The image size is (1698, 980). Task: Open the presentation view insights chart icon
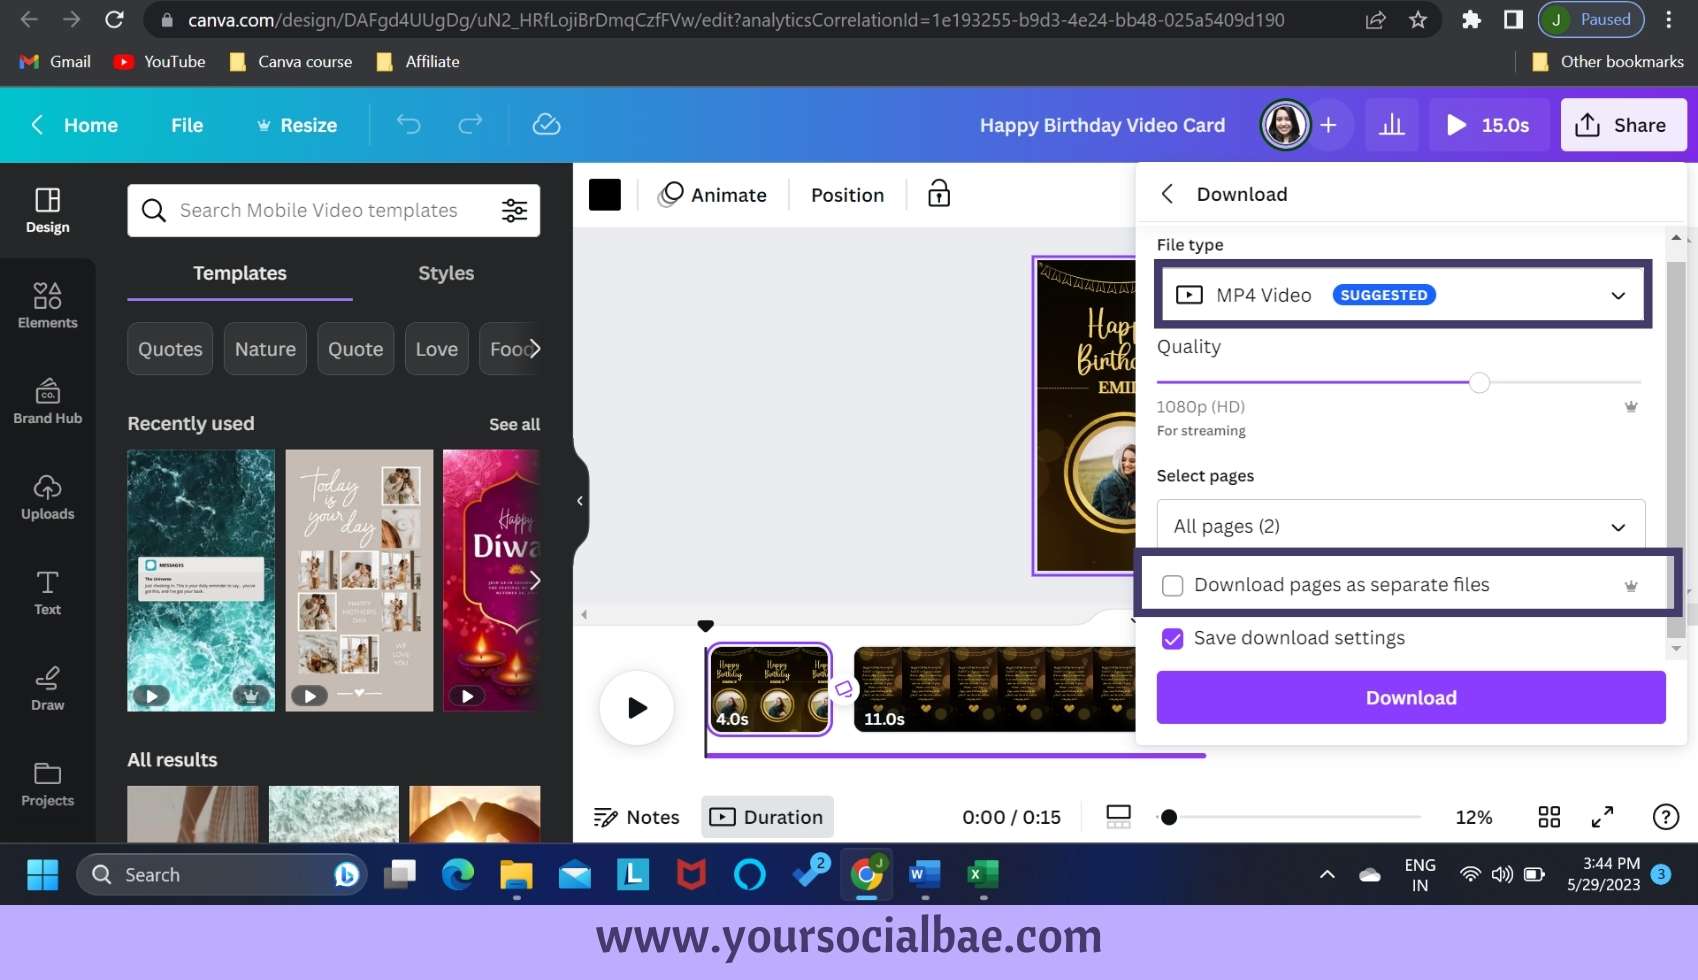[x=1392, y=124]
